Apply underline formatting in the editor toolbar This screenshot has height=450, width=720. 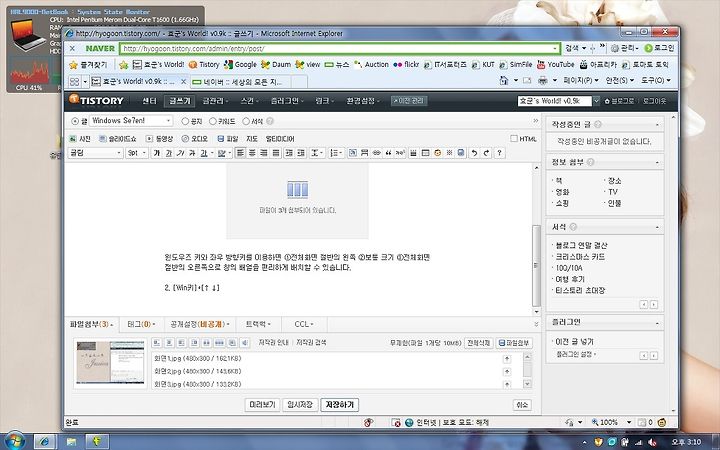(x=169, y=153)
